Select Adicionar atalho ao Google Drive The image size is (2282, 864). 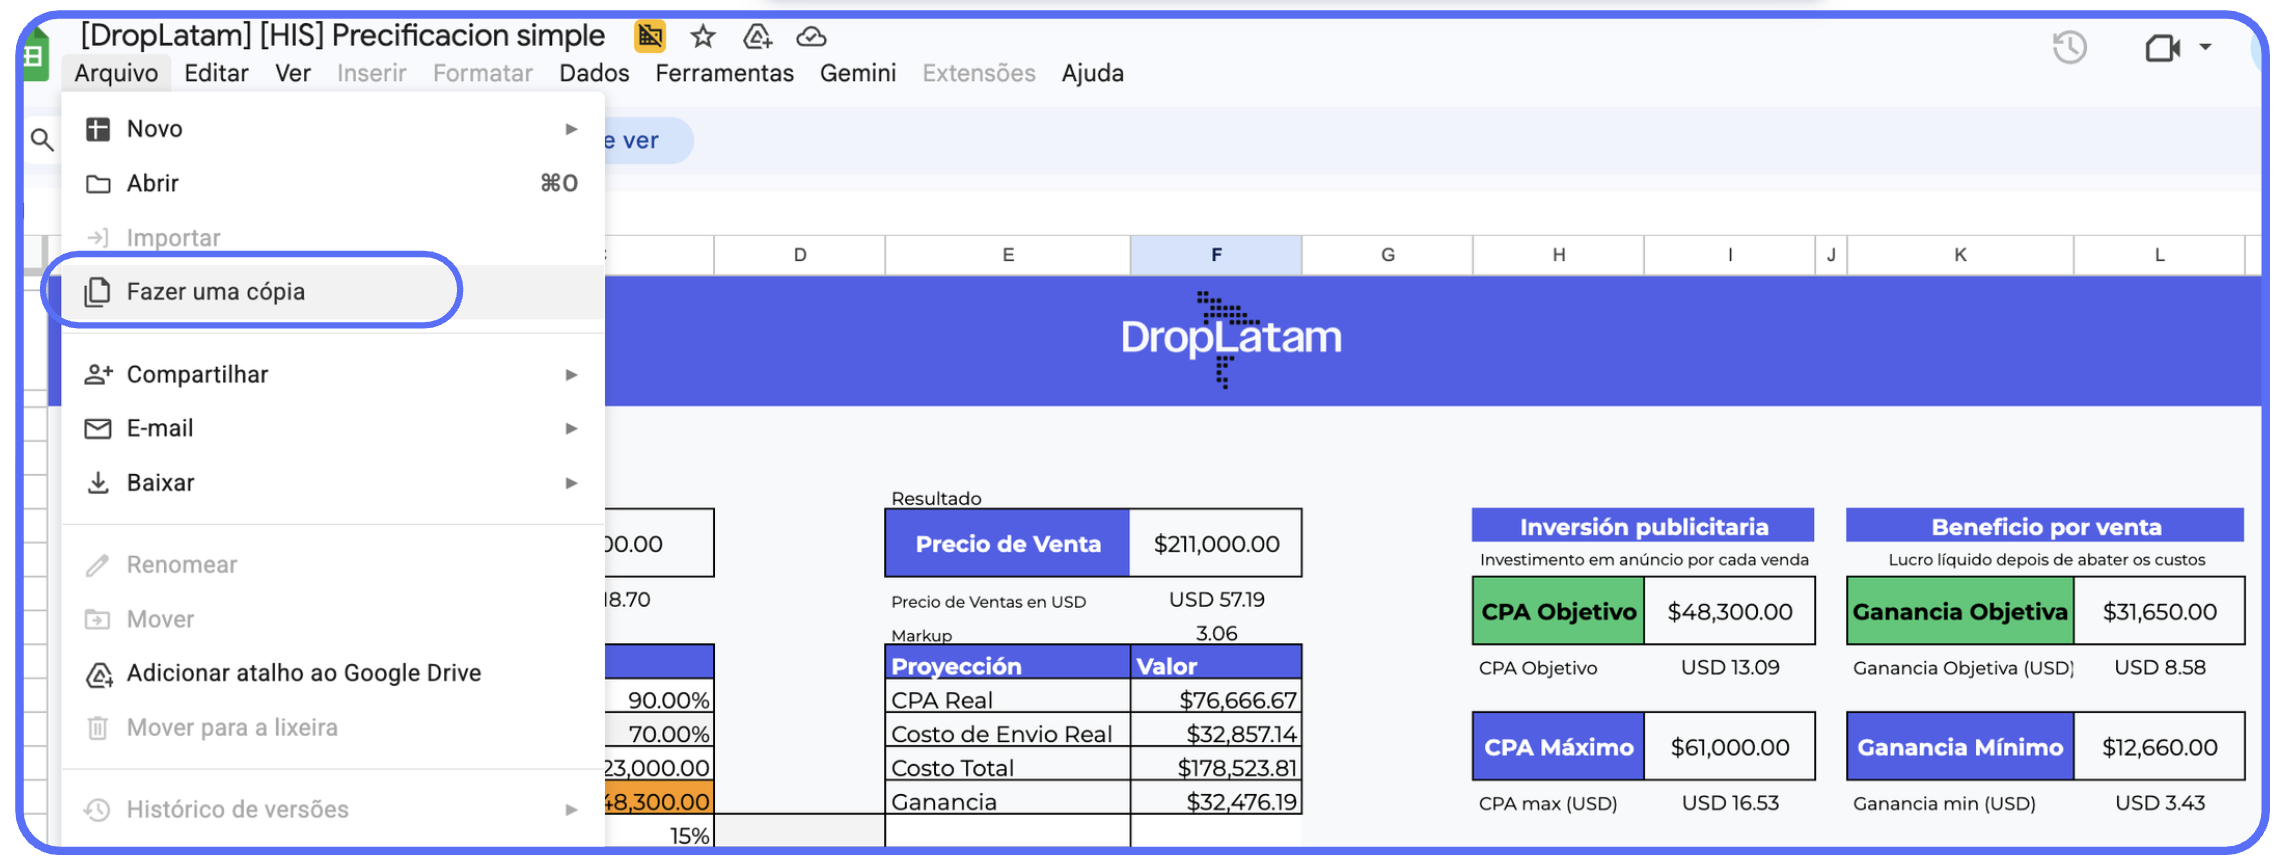point(303,673)
